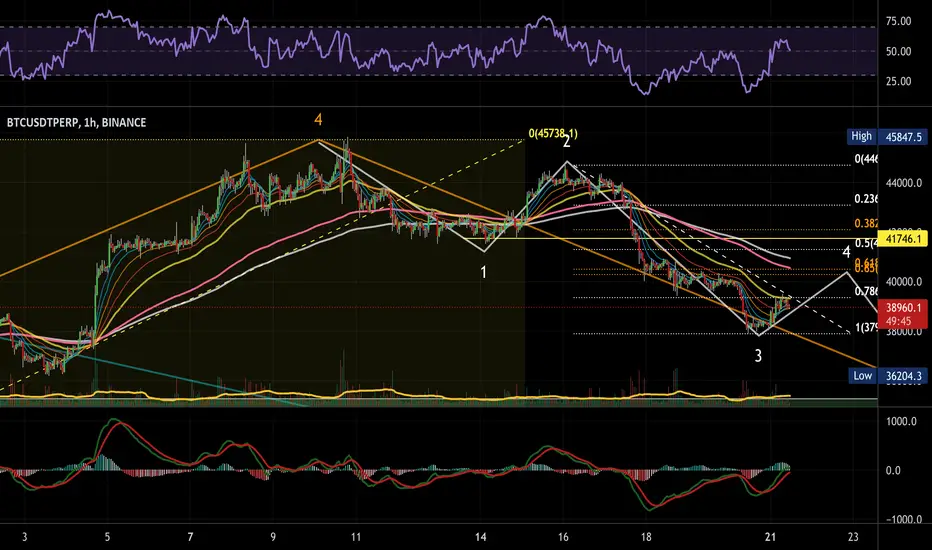The image size is (932, 550).
Task: Click date 21 on the time axis
Action: pyautogui.click(x=770, y=538)
